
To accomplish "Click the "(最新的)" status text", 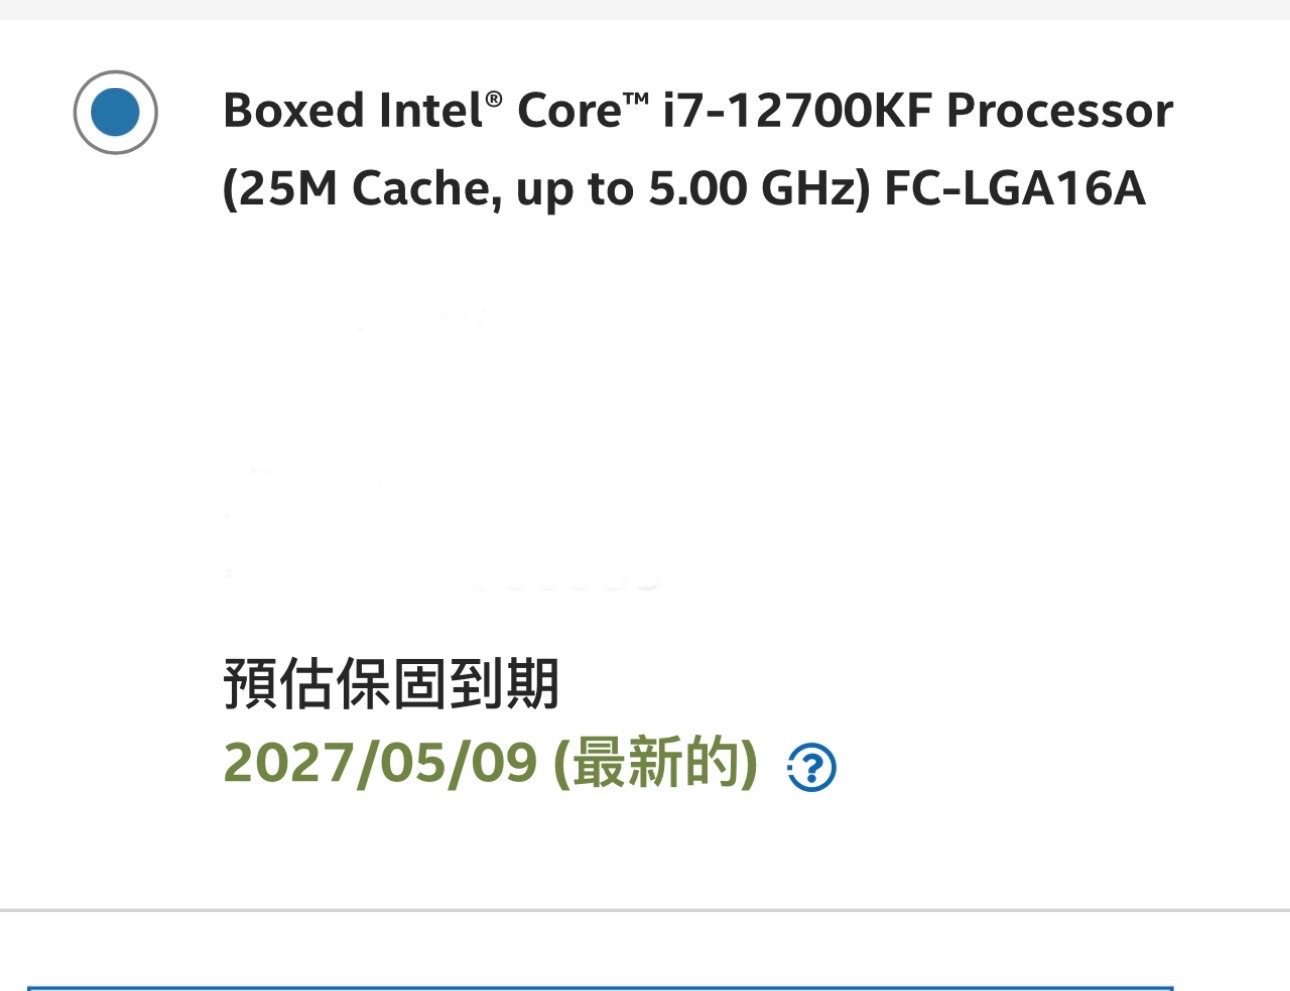I will point(655,763).
